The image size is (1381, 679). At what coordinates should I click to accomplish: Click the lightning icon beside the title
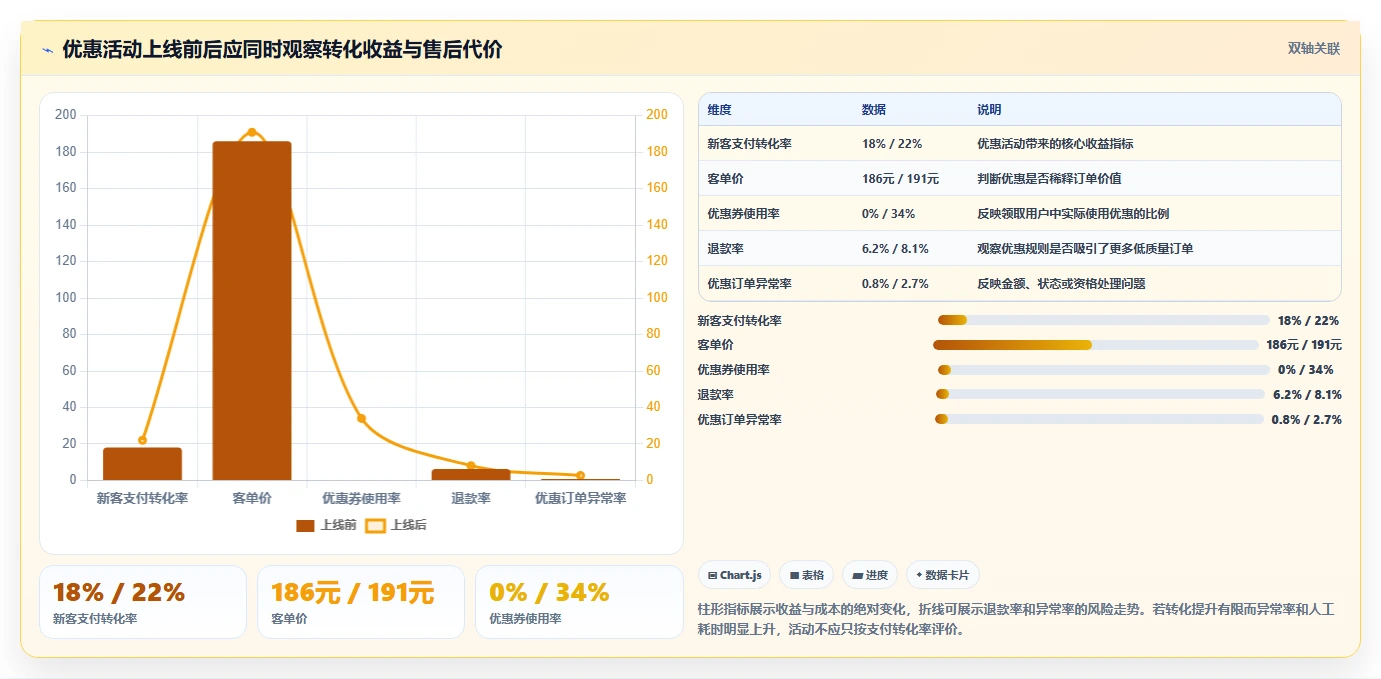(47, 50)
